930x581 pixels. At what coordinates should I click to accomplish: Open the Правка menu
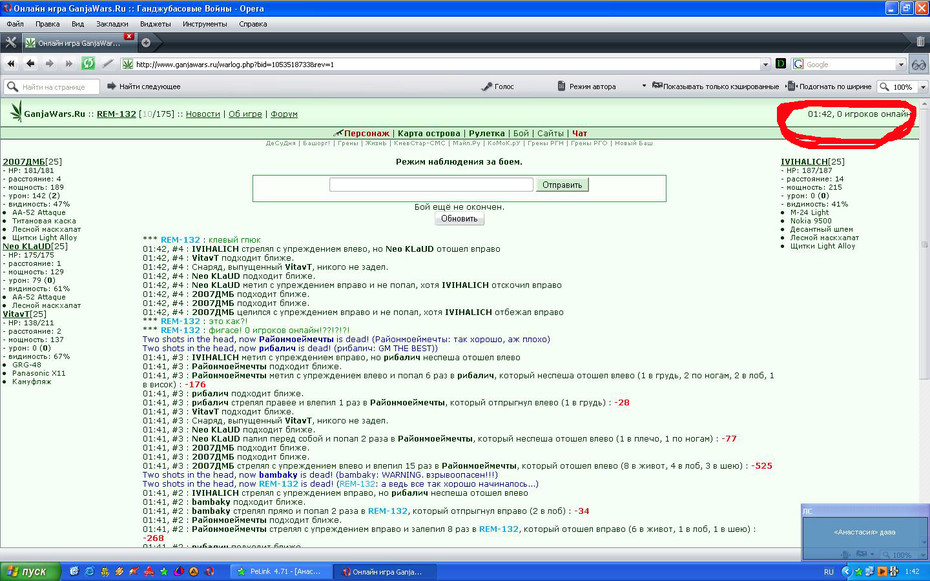[x=47, y=24]
